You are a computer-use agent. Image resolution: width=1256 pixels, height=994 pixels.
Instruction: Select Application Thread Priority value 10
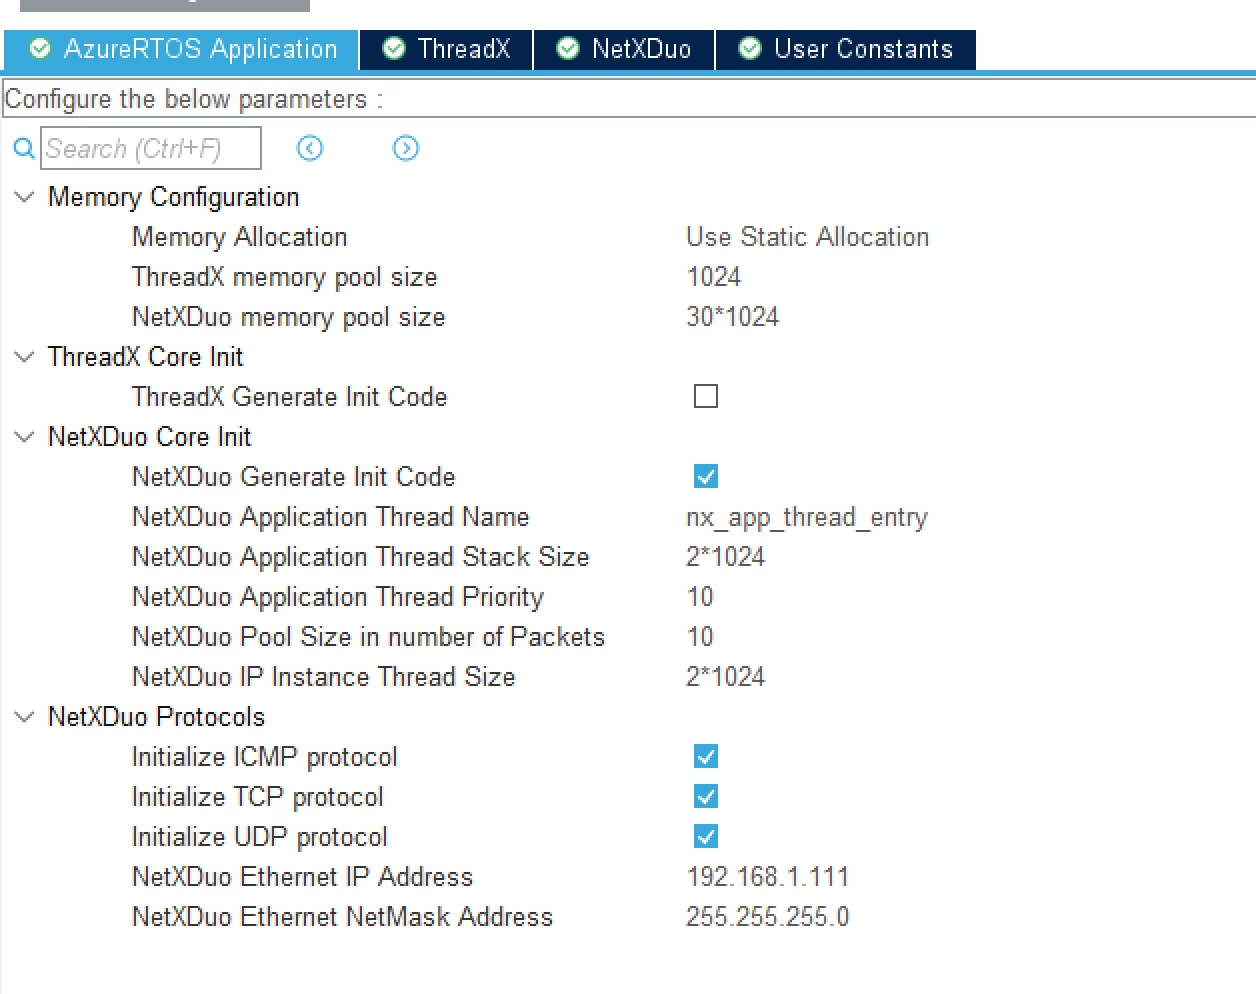(700, 597)
